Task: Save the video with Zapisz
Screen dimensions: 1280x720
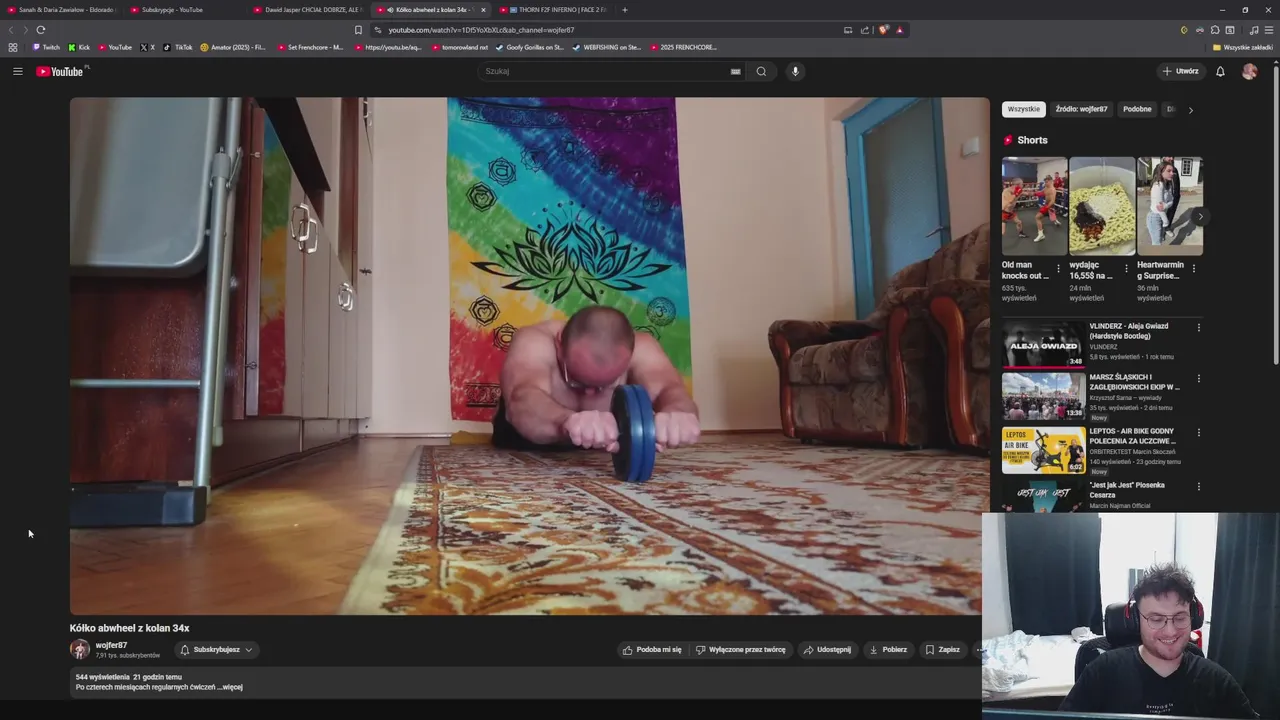Action: (942, 650)
